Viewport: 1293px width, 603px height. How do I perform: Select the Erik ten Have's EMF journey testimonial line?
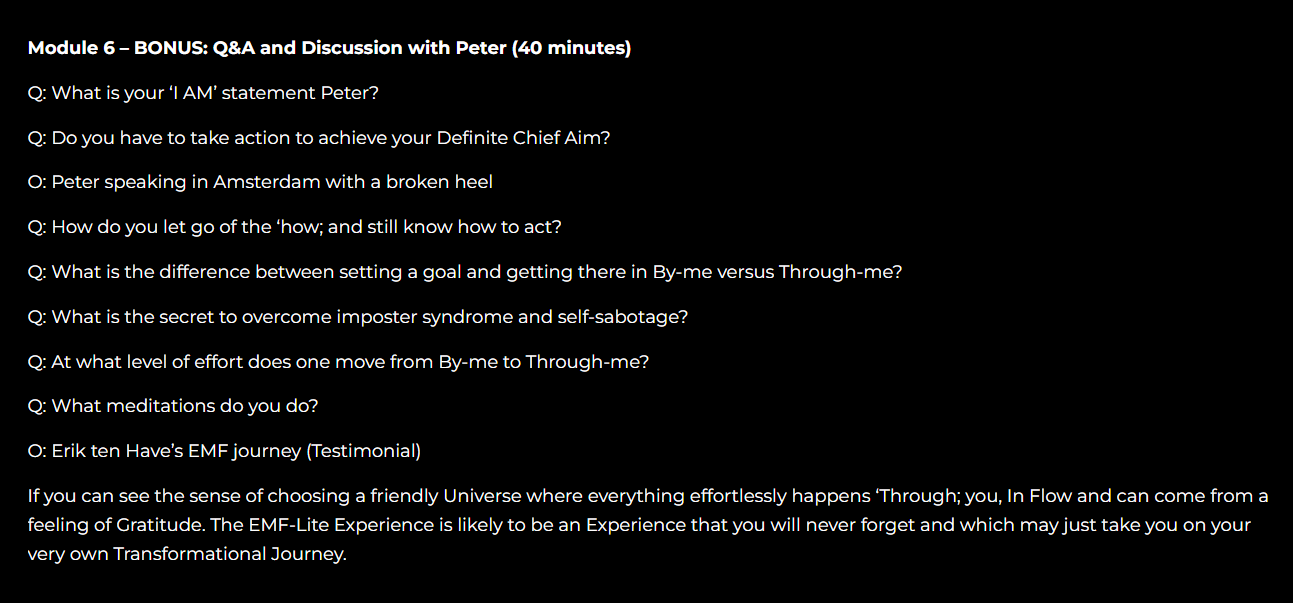[x=224, y=451]
